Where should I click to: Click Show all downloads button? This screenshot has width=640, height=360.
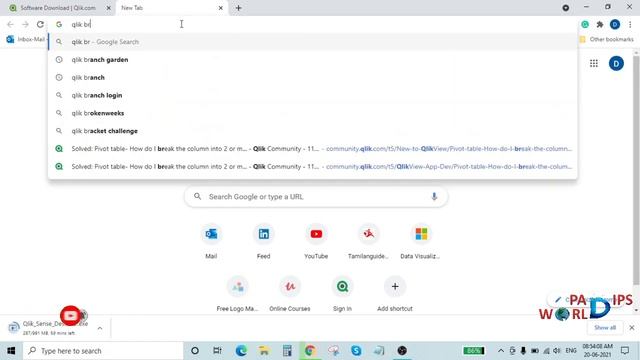[605, 327]
